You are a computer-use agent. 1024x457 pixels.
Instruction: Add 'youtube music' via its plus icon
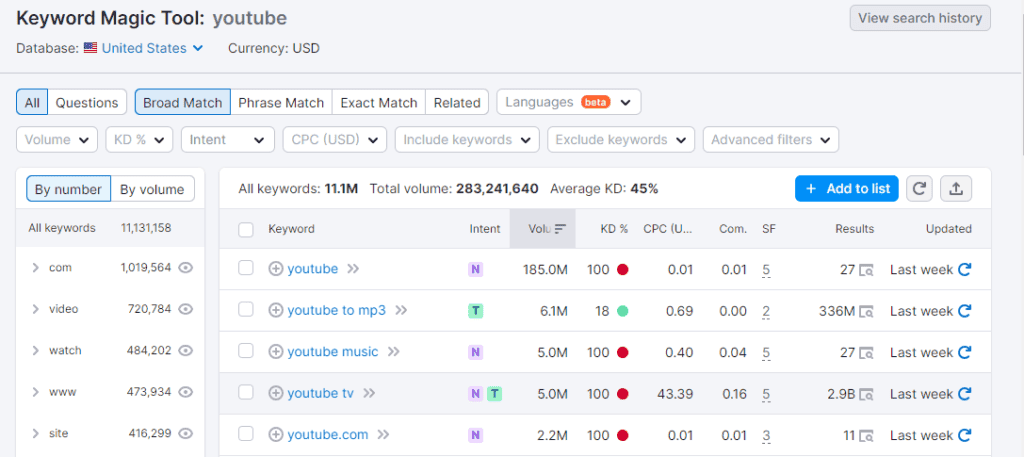tap(276, 352)
